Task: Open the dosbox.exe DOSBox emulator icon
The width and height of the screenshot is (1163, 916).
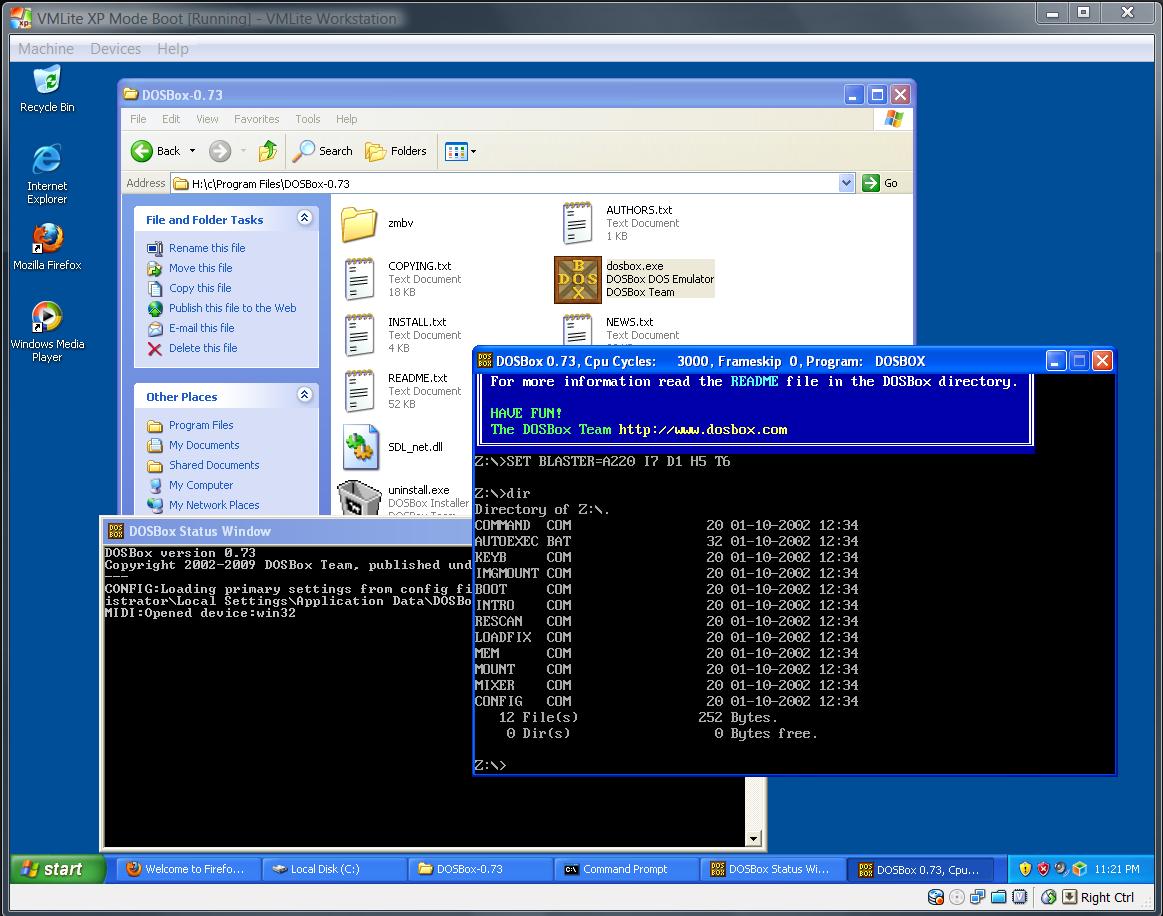Action: pos(578,280)
